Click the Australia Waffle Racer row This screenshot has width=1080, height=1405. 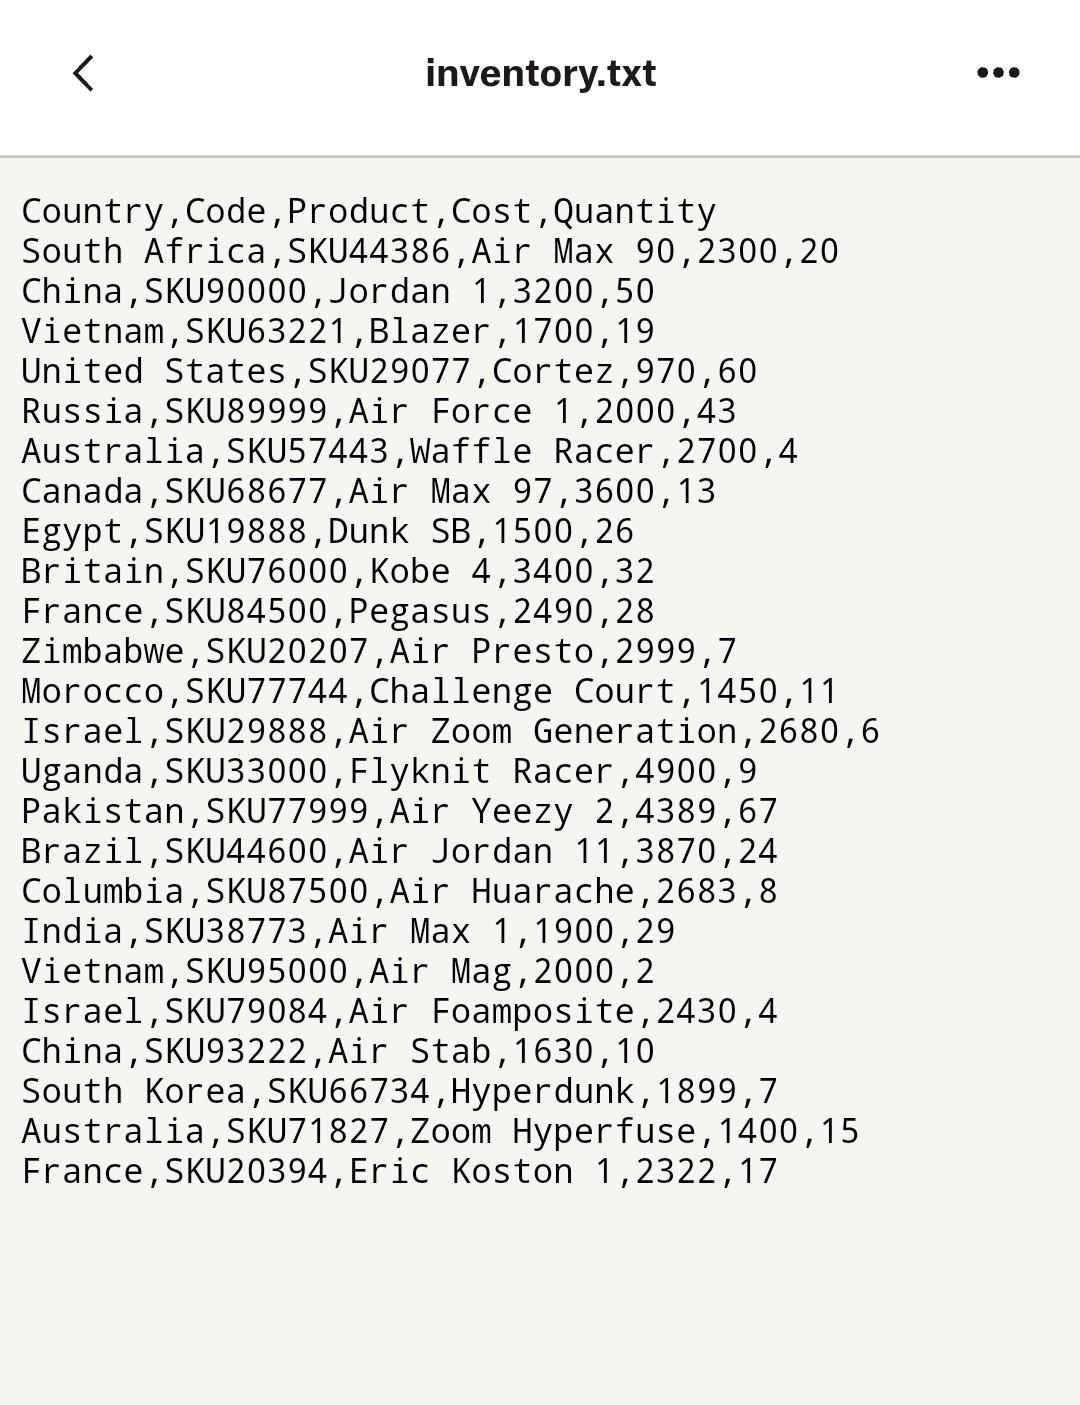point(410,450)
